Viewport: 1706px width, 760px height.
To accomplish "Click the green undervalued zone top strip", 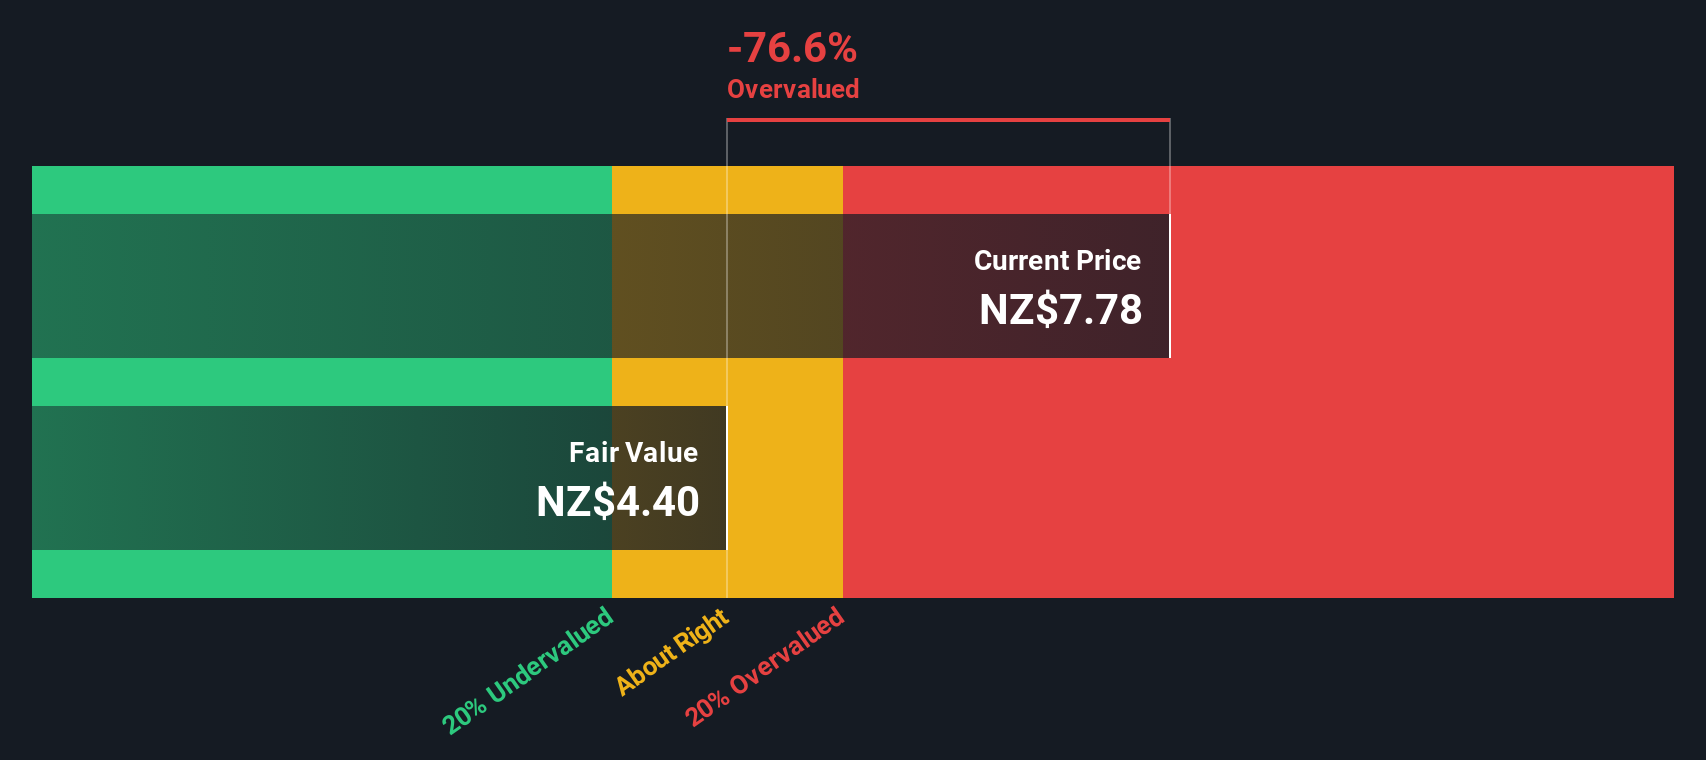I will click(x=322, y=190).
